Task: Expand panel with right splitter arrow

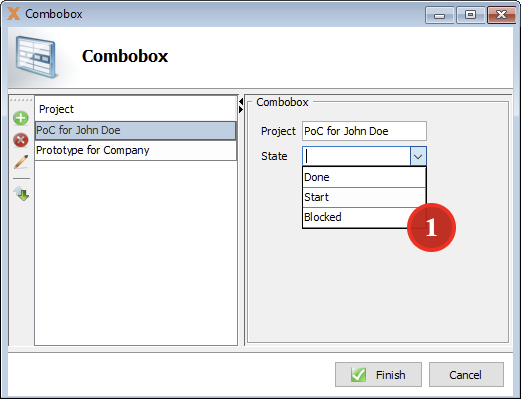Action: 241,109
